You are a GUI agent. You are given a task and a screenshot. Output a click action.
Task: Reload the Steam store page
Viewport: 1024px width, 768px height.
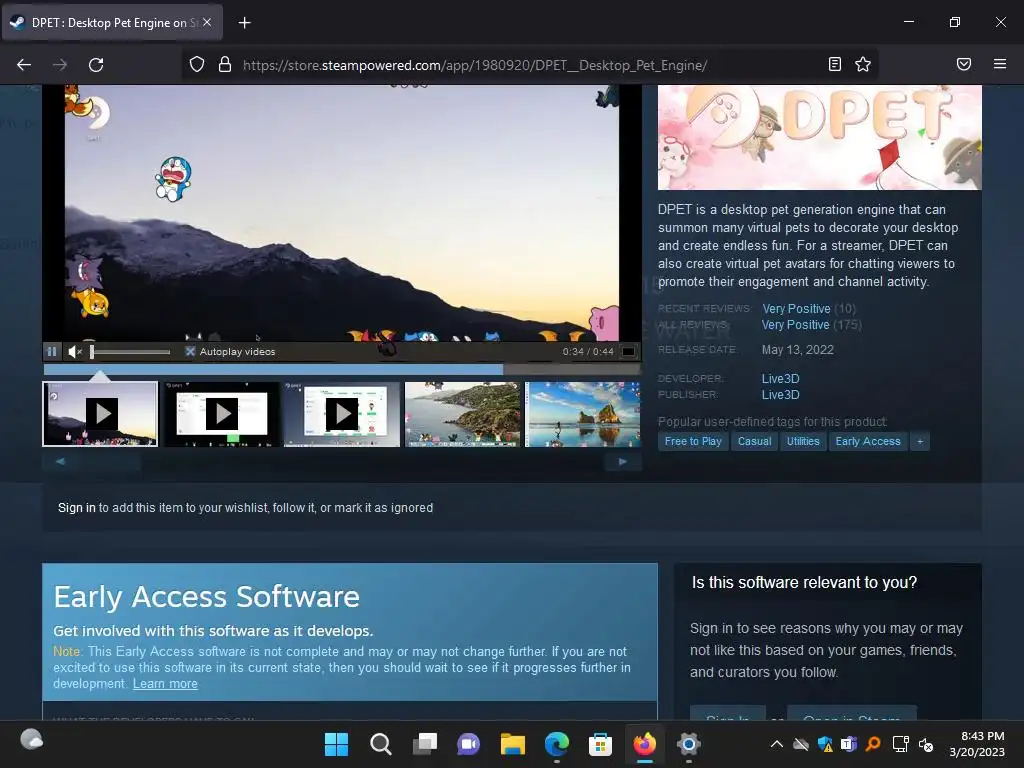(96, 65)
